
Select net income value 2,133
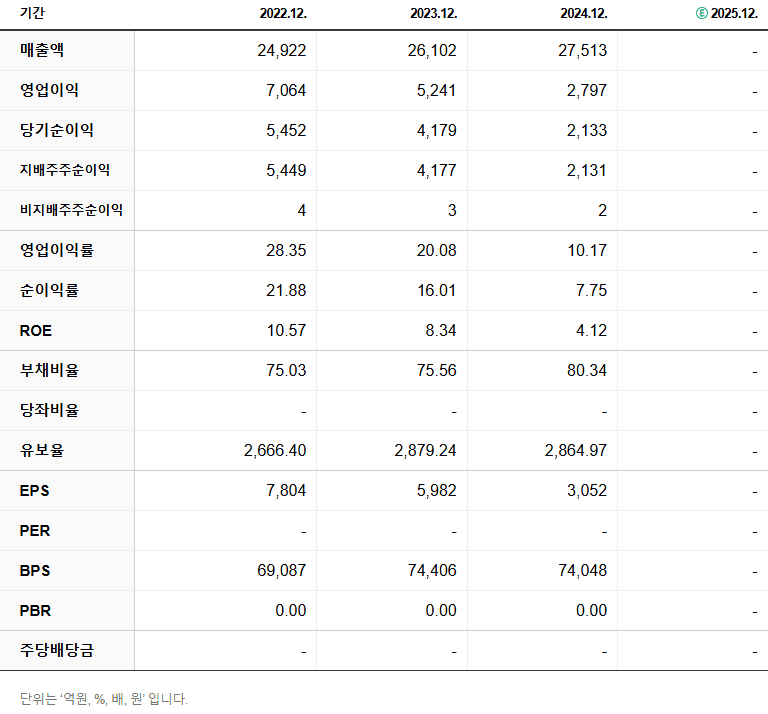(587, 130)
